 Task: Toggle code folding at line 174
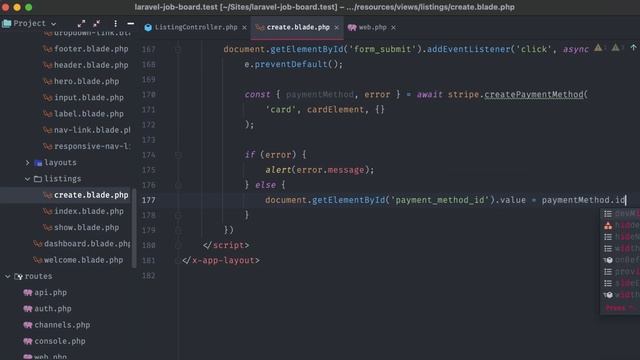178,155
